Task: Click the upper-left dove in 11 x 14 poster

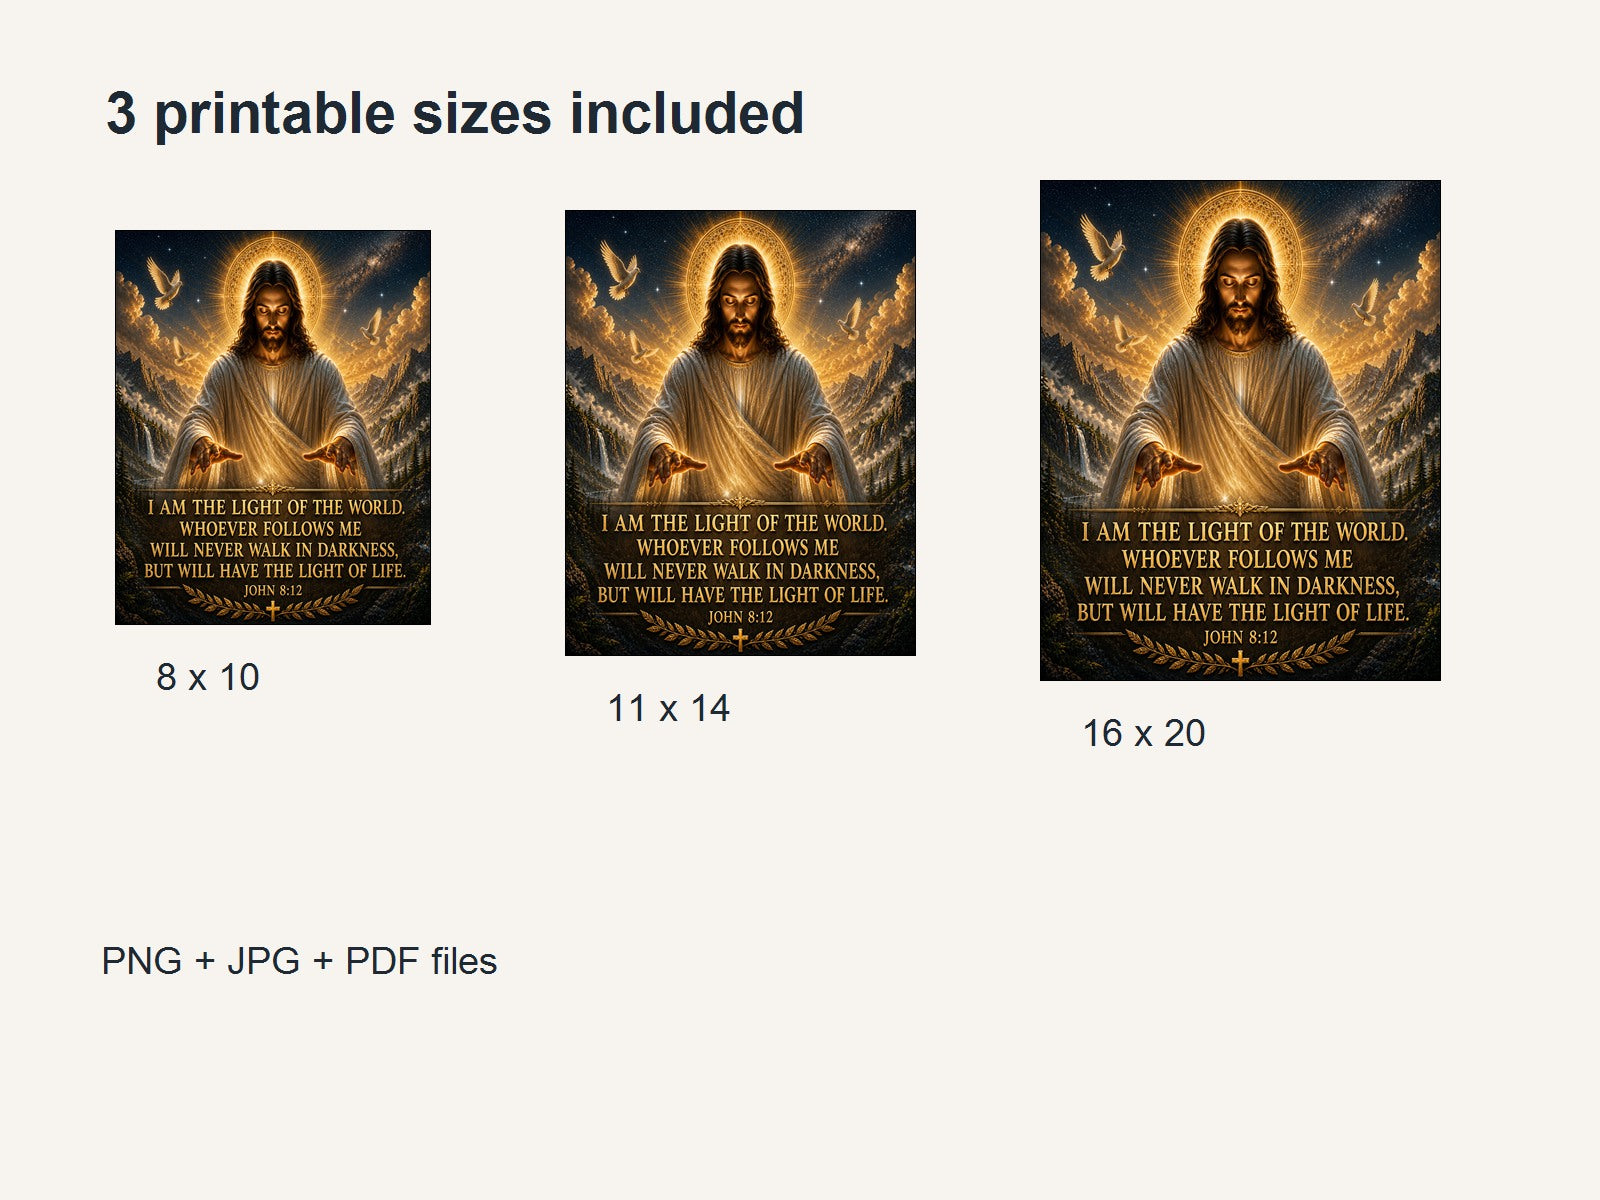Action: 620,269
